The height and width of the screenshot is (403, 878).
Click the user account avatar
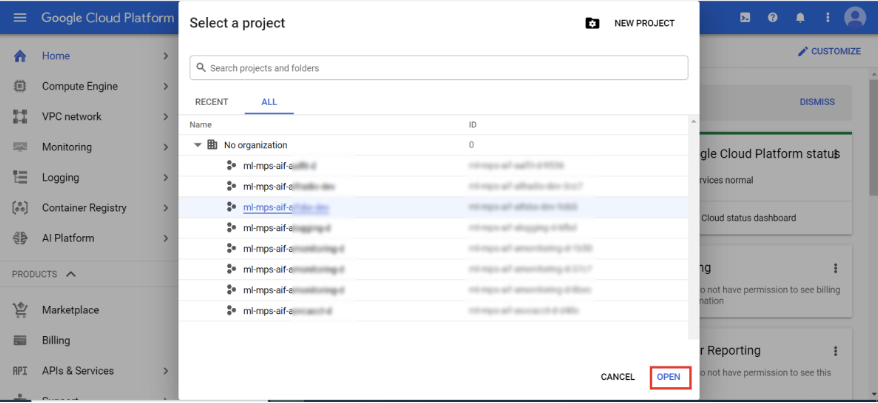(854, 17)
